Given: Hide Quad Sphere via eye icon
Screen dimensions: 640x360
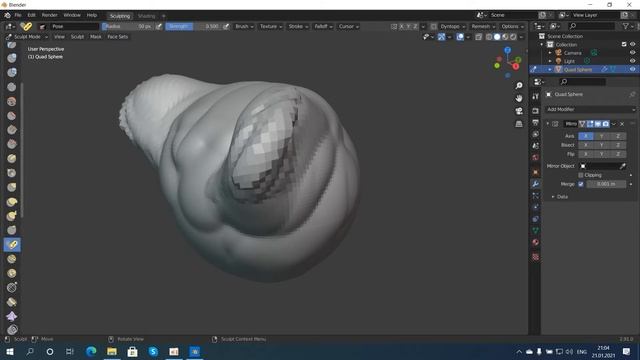Looking at the screenshot, I should [x=632, y=69].
